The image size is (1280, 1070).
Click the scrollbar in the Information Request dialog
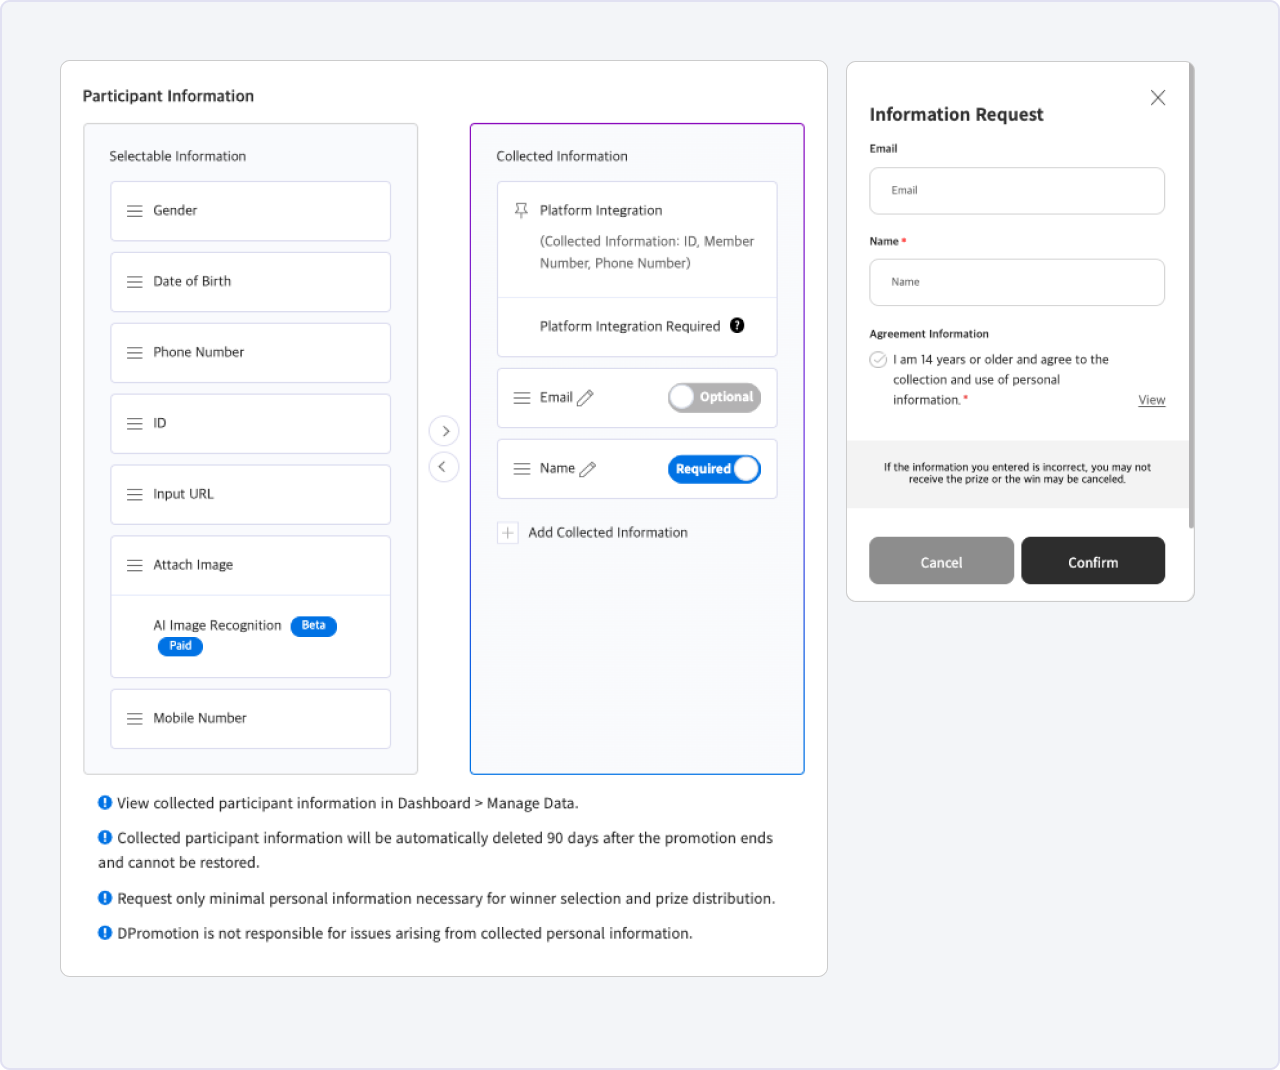coord(1190,300)
